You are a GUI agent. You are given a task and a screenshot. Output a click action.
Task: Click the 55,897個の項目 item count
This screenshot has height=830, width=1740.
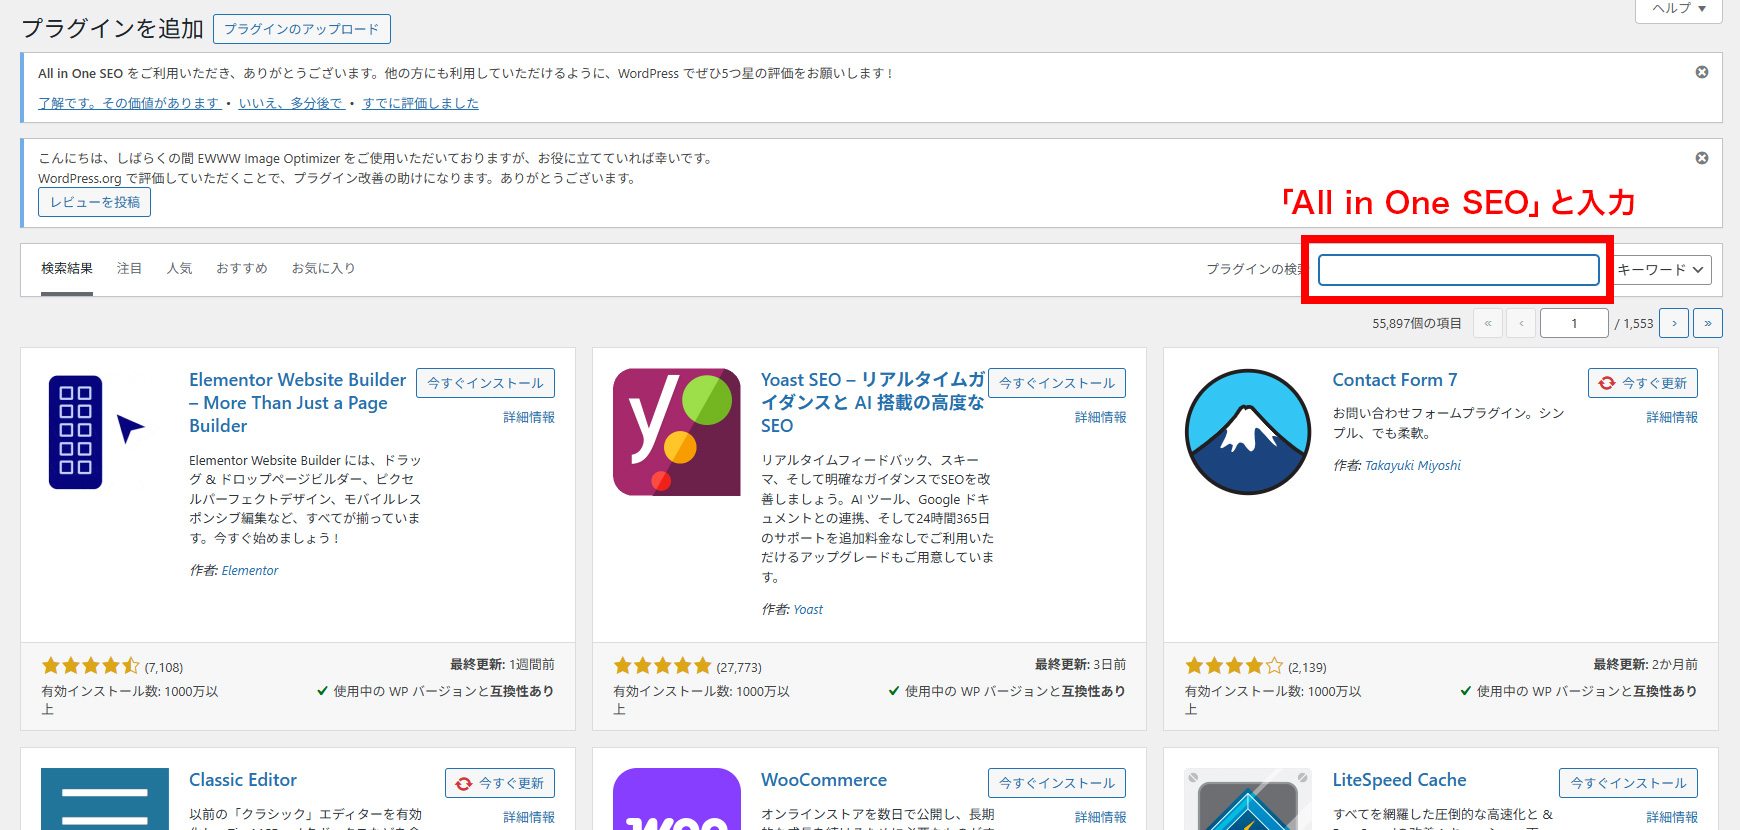click(x=1417, y=323)
